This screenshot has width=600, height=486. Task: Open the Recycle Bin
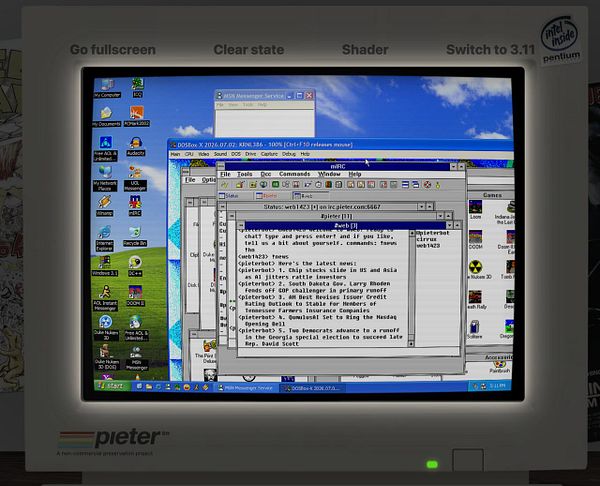pos(135,236)
